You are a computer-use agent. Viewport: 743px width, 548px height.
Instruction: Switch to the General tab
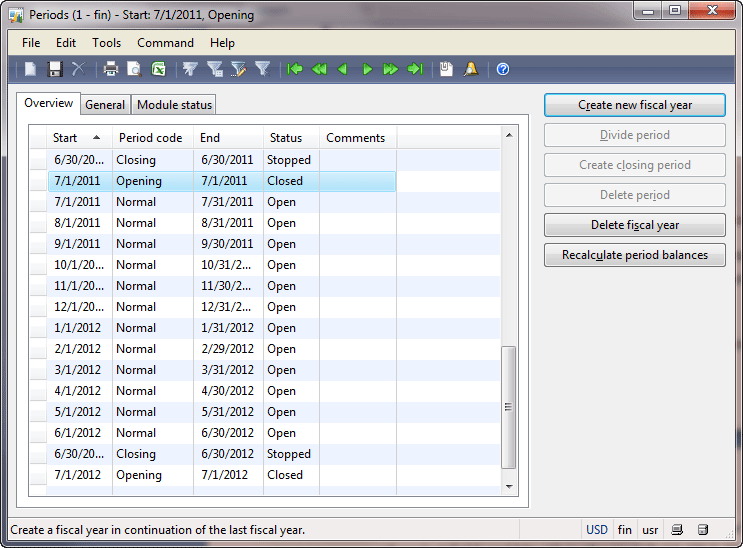tap(105, 105)
